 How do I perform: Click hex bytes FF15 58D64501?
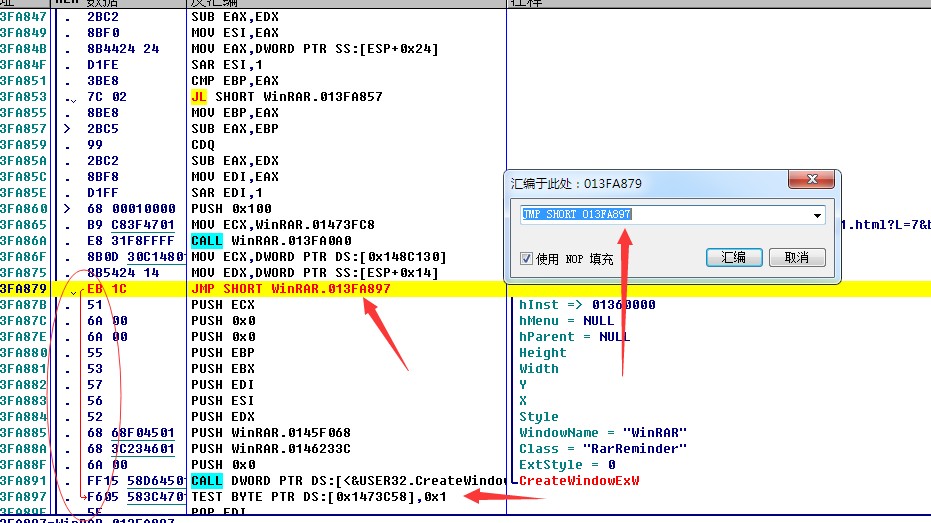(136, 480)
